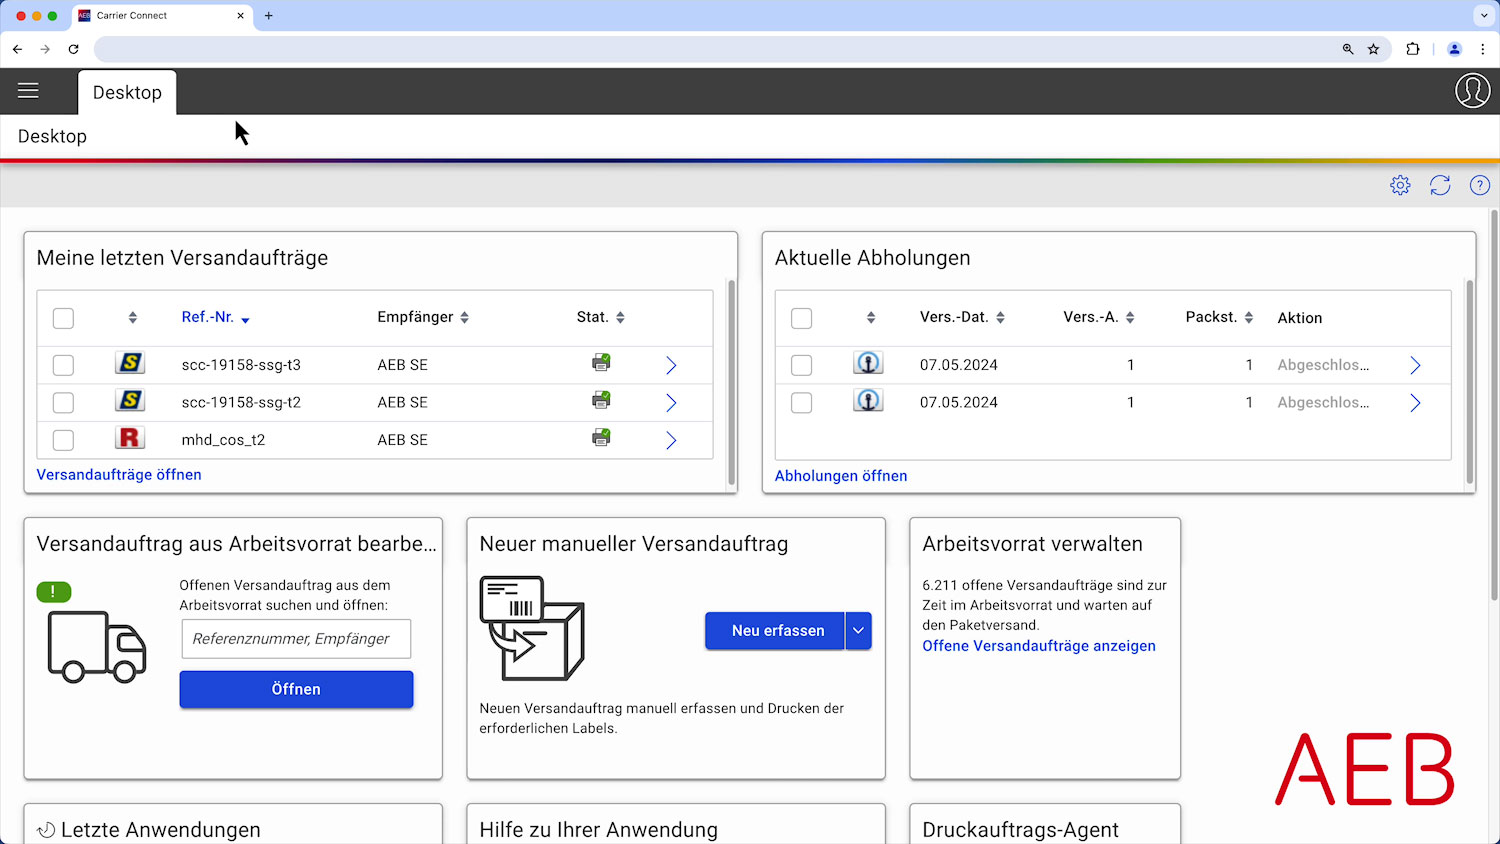This screenshot has height=844, width=1500.
Task: Change sort order using the Ref.-Nr. arrow
Action: (245, 318)
